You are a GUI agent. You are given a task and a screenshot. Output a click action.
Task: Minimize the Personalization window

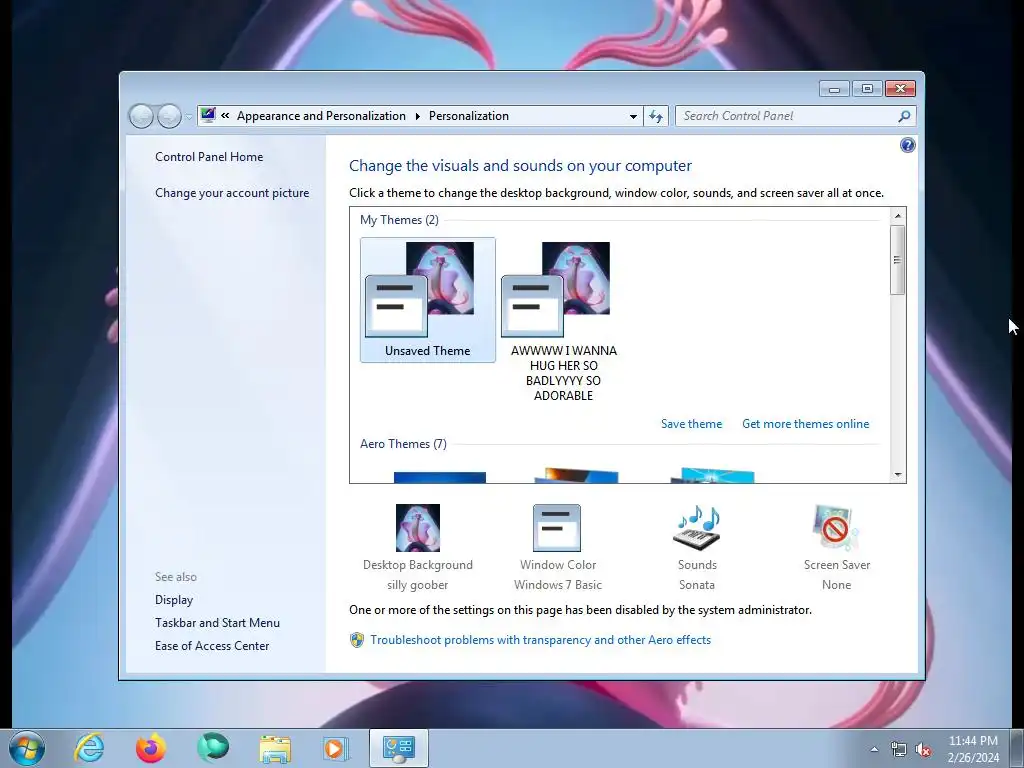835,88
